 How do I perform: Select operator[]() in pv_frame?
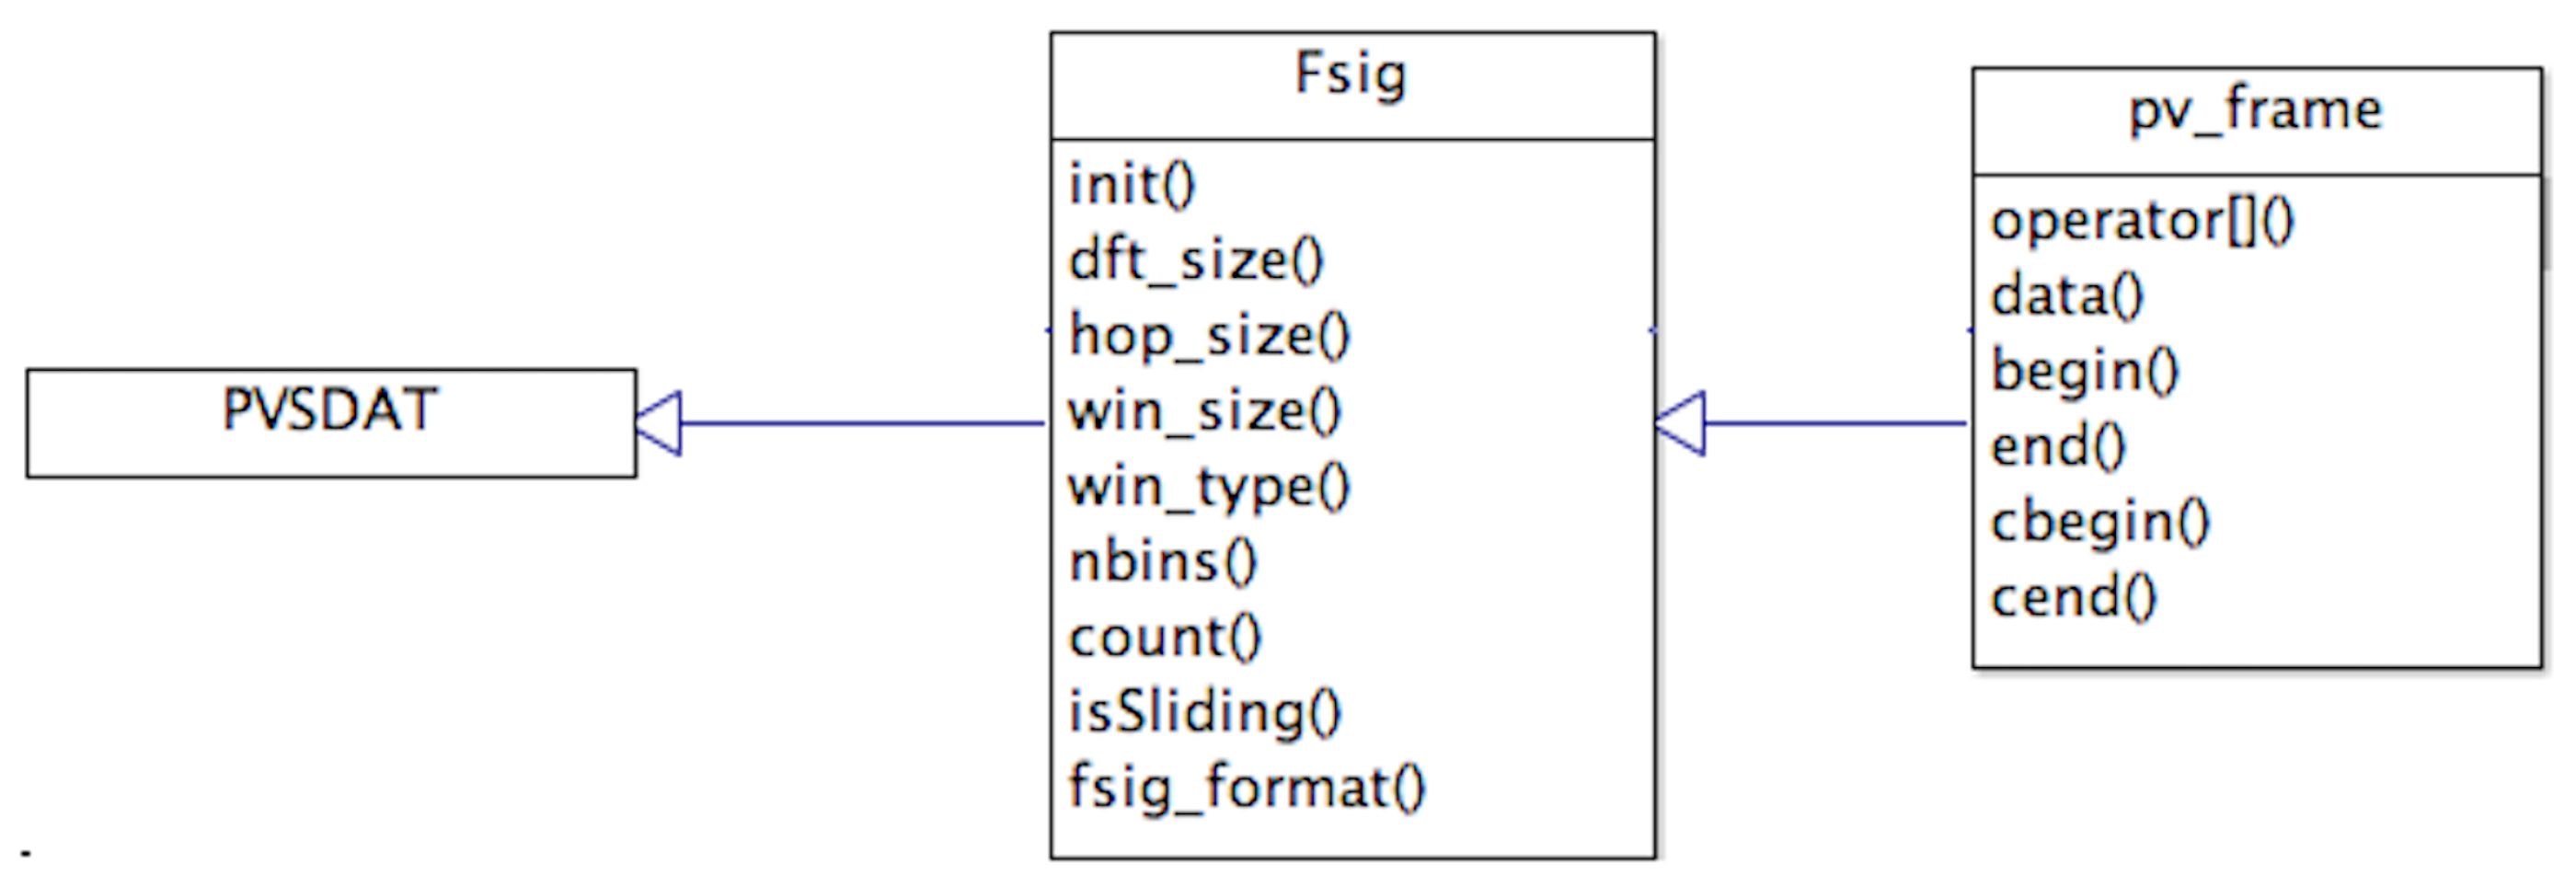(x=2142, y=221)
